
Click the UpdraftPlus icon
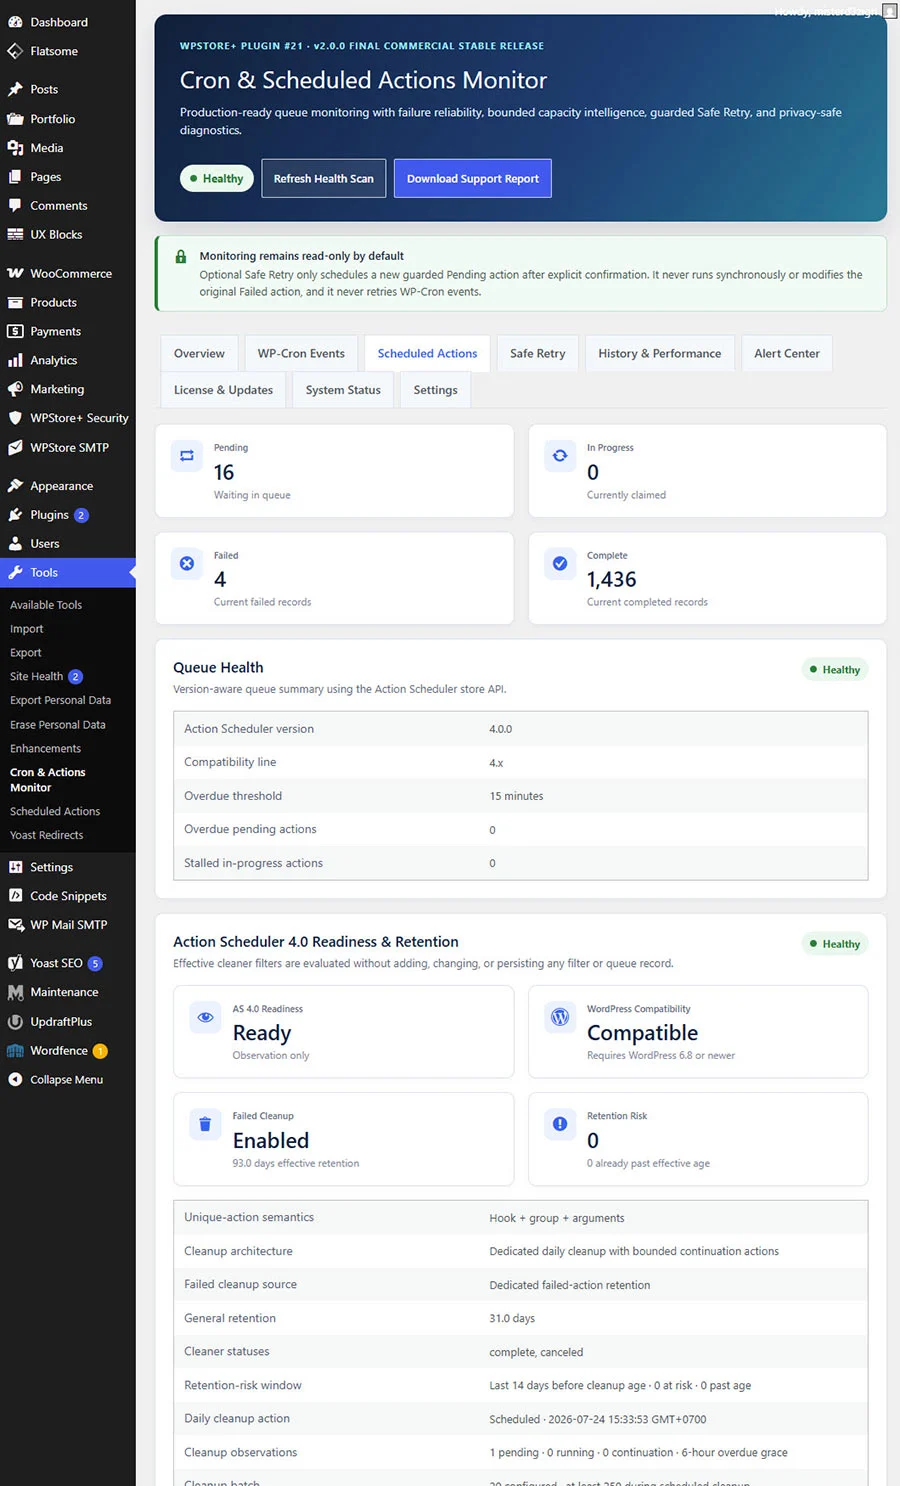pos(15,1022)
